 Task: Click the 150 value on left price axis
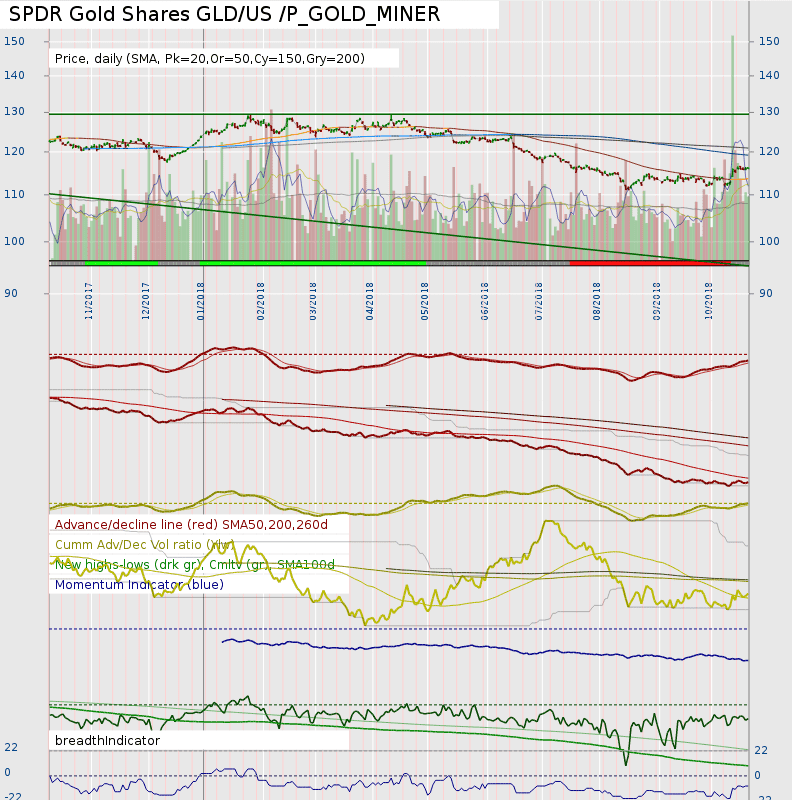coord(14,41)
